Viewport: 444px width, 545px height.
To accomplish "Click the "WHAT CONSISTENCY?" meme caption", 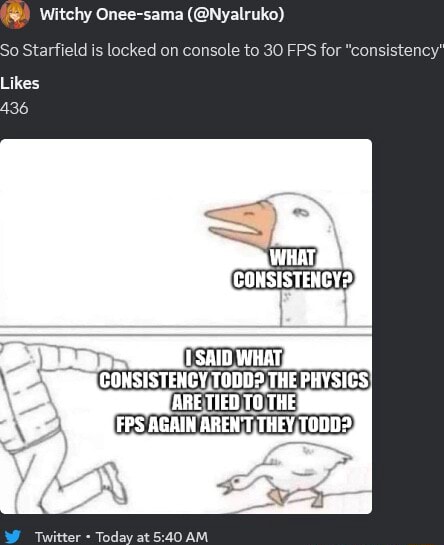I will [292, 268].
